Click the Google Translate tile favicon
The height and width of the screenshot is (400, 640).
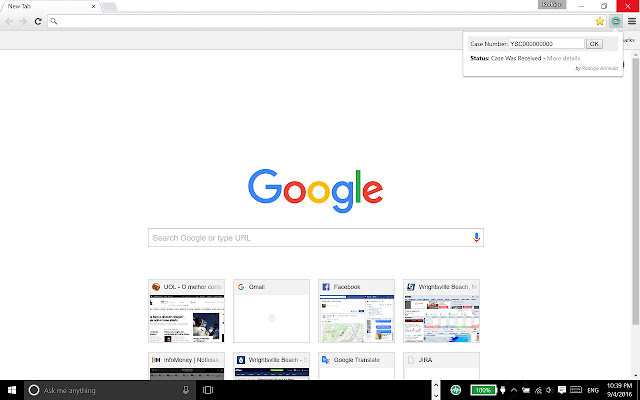pyautogui.click(x=326, y=360)
